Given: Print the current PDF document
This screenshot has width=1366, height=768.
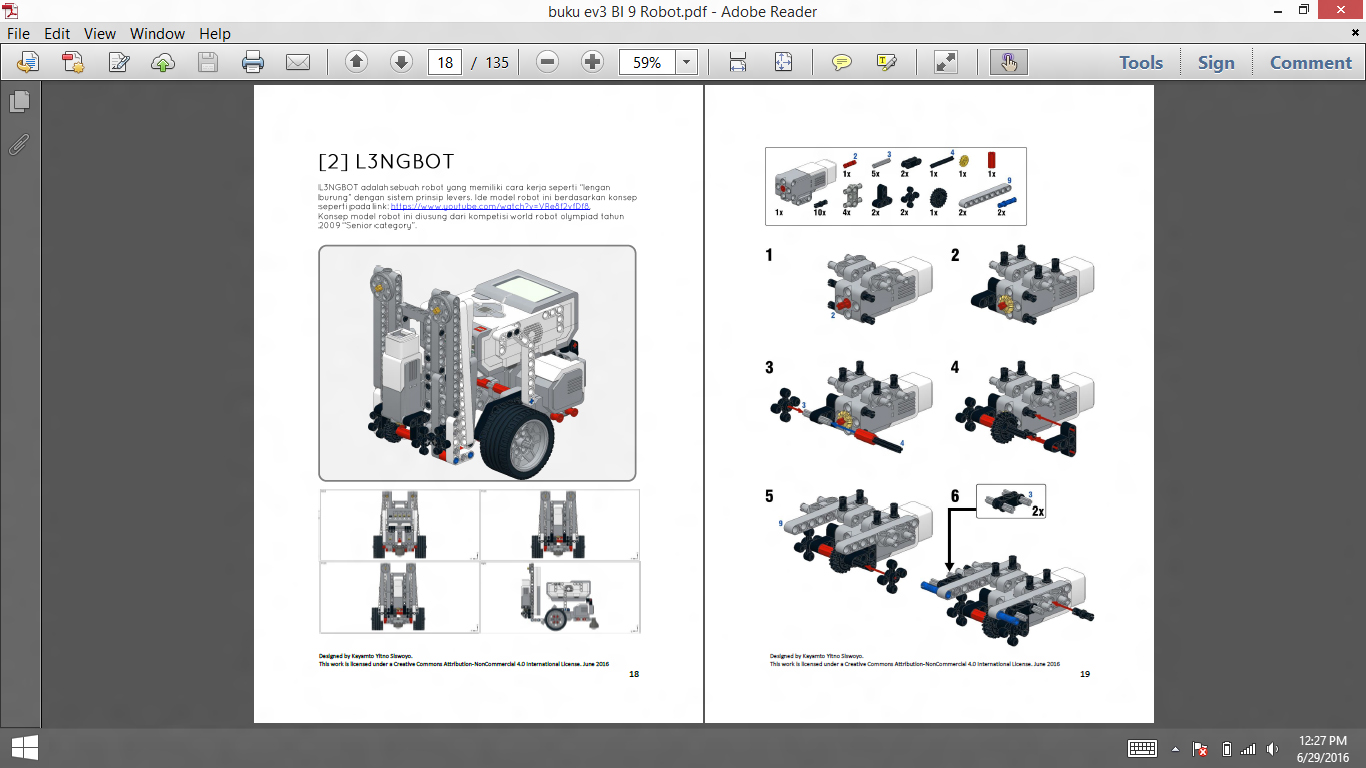Looking at the screenshot, I should coord(253,62).
